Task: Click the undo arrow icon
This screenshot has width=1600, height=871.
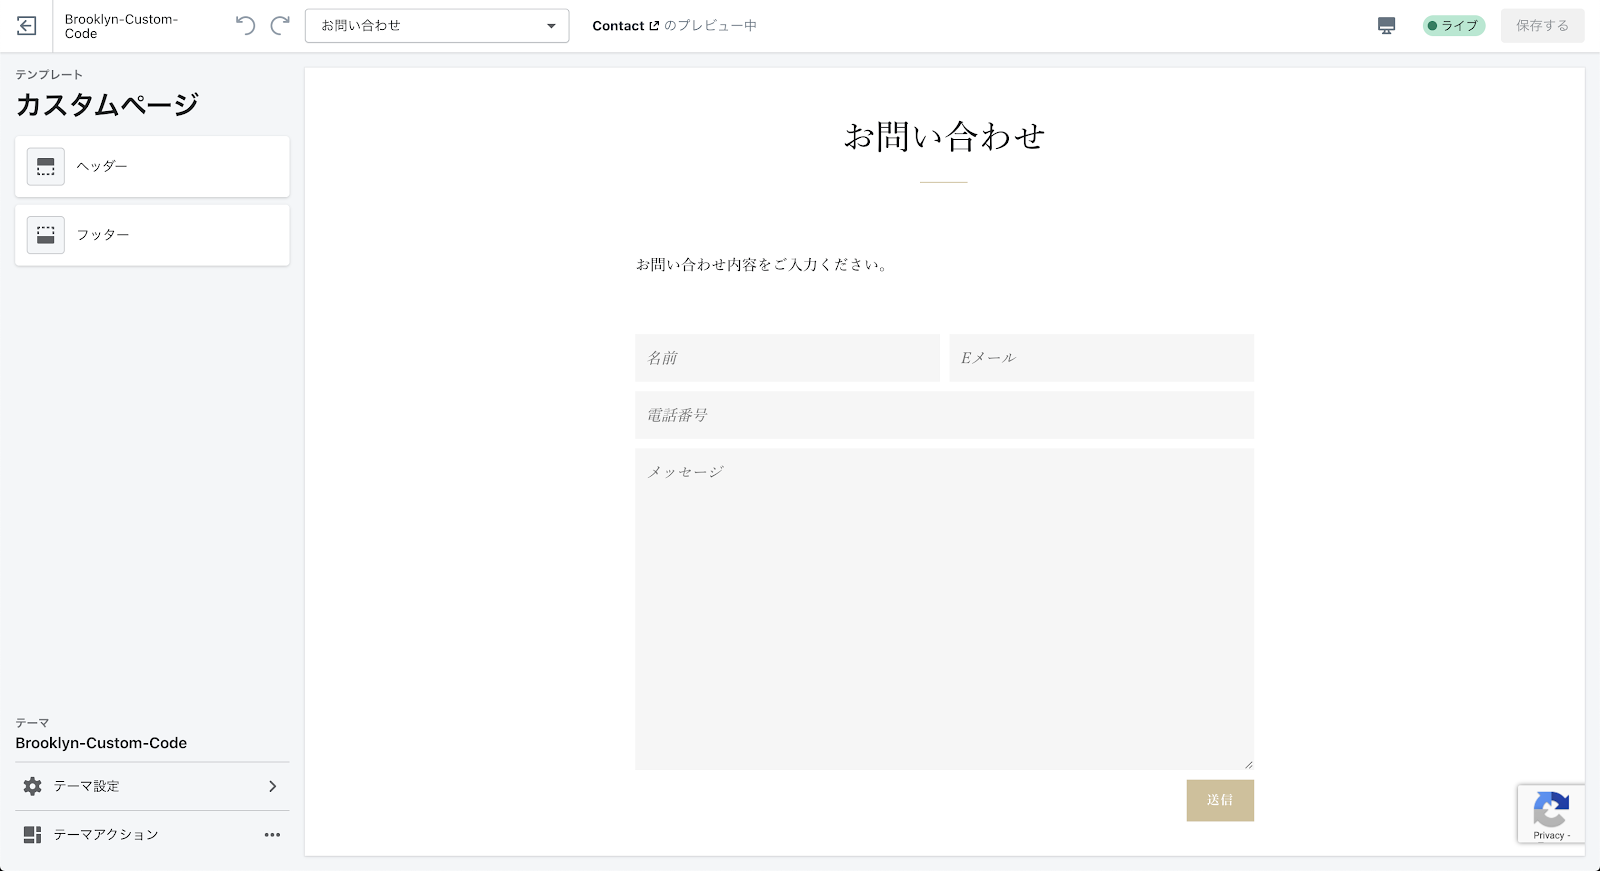Action: point(245,26)
